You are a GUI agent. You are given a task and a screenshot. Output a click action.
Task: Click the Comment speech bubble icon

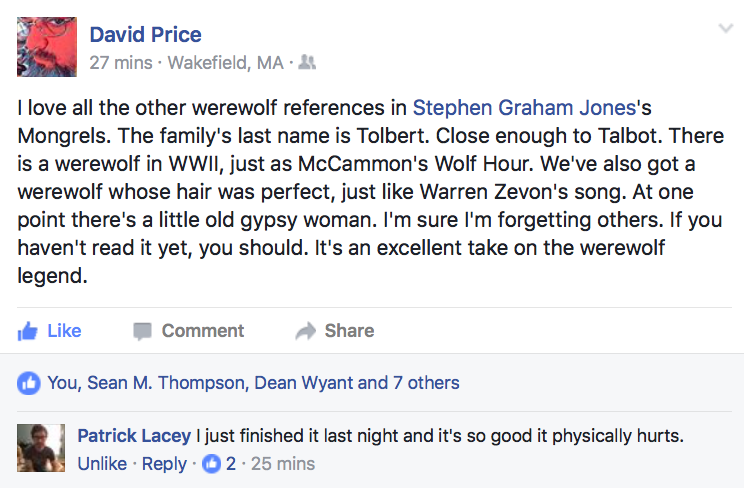142,331
